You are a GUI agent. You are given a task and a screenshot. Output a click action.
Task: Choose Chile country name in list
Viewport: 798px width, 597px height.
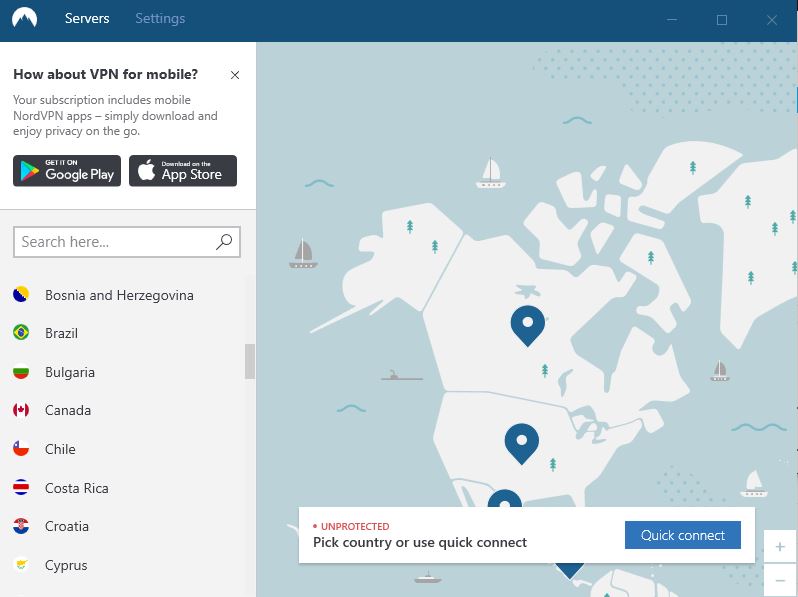[x=60, y=449]
